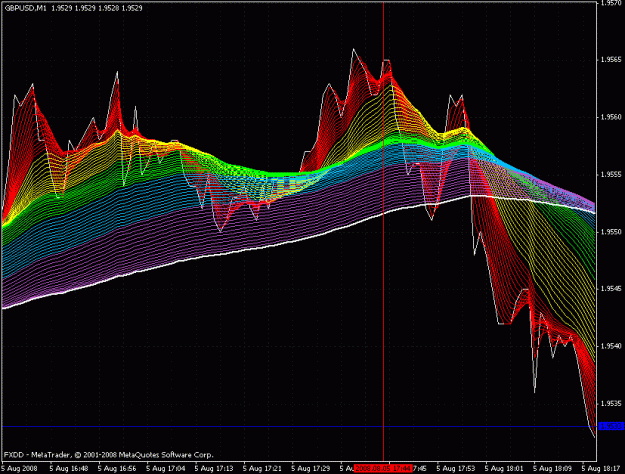625x474 pixels.
Task: Click the '5 Aug 17:13' time label
Action: point(214,468)
